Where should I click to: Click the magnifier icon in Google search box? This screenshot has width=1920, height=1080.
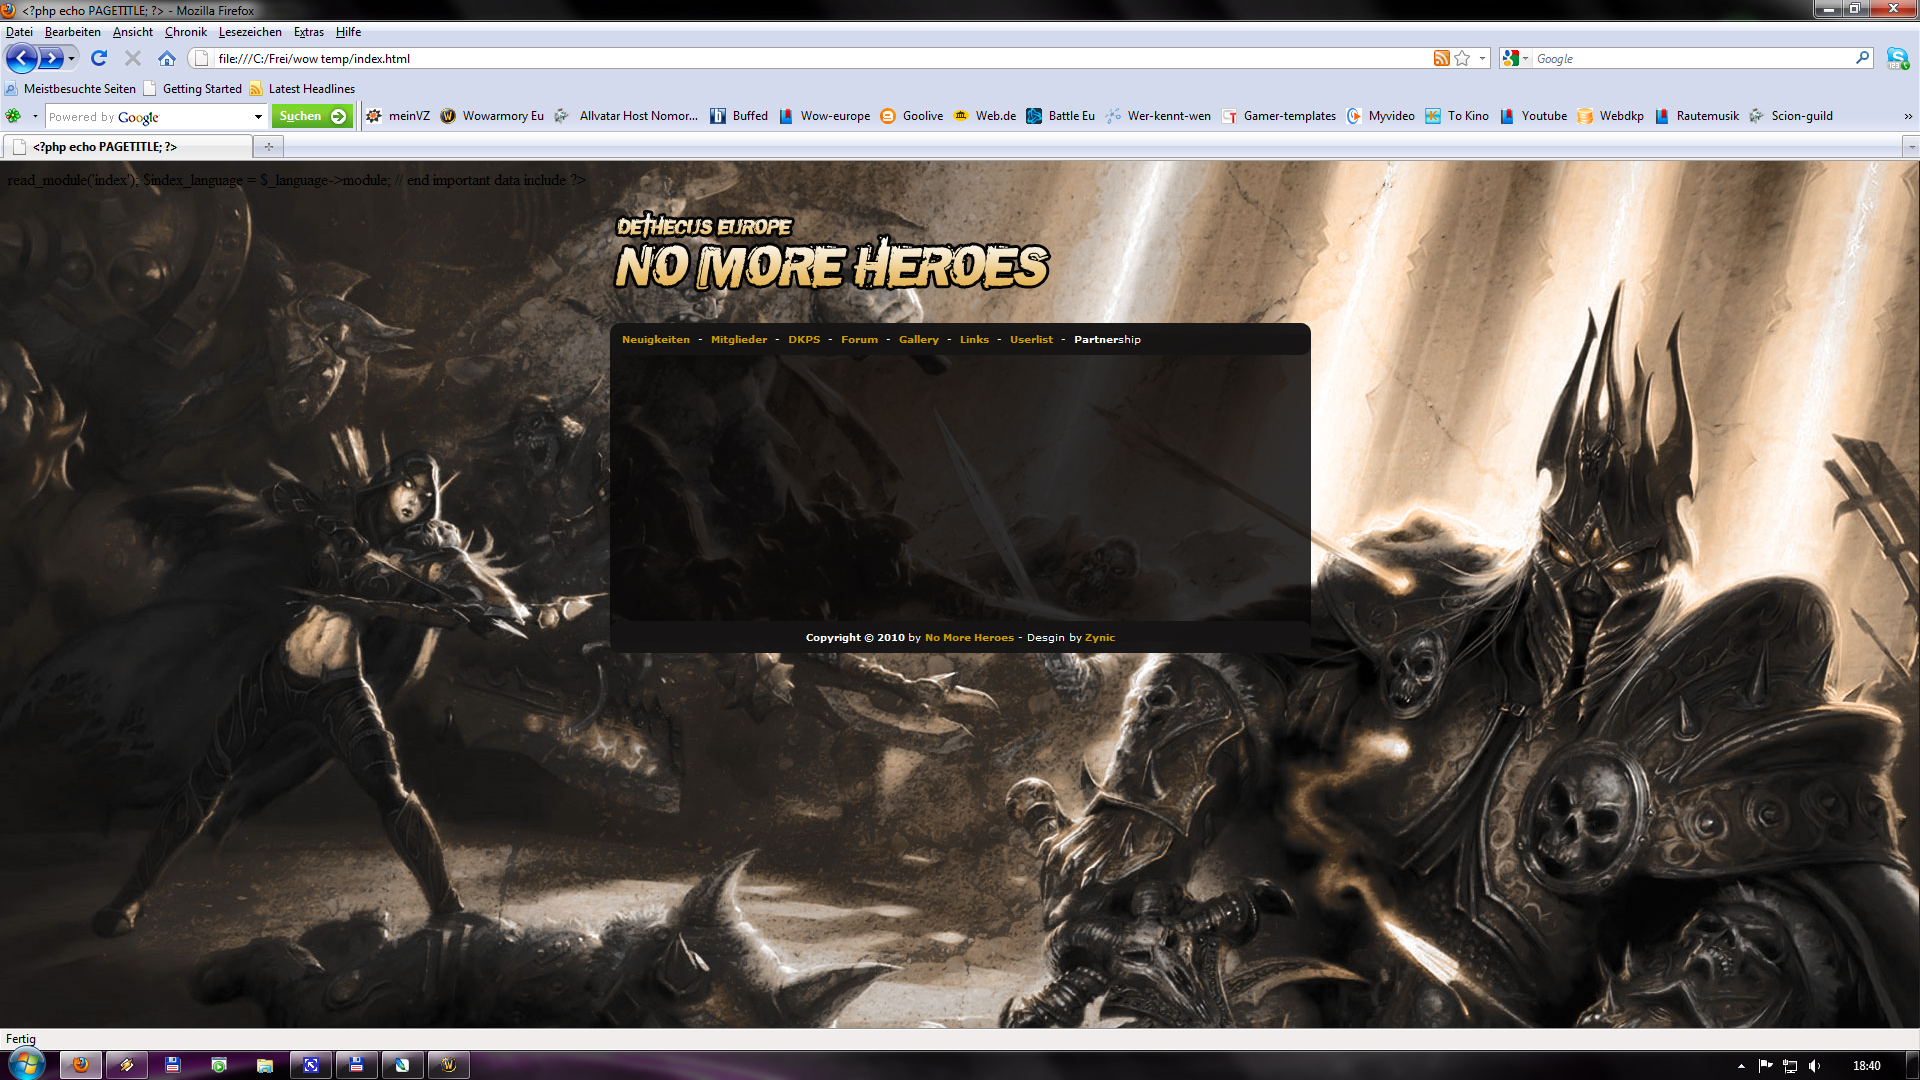pyautogui.click(x=1862, y=58)
